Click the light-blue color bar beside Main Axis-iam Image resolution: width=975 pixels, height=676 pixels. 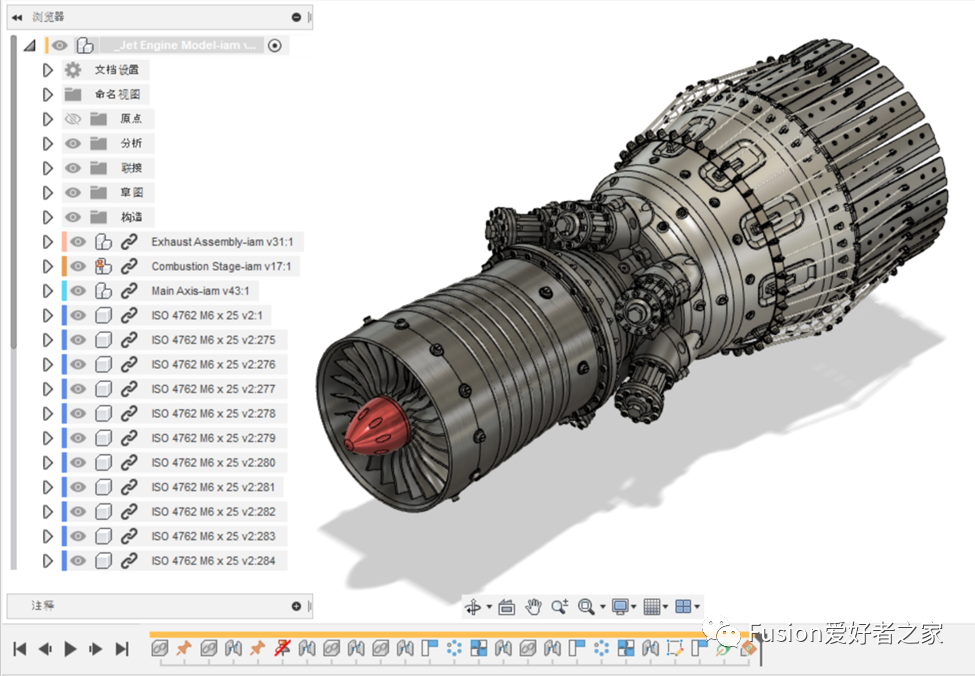[64, 291]
